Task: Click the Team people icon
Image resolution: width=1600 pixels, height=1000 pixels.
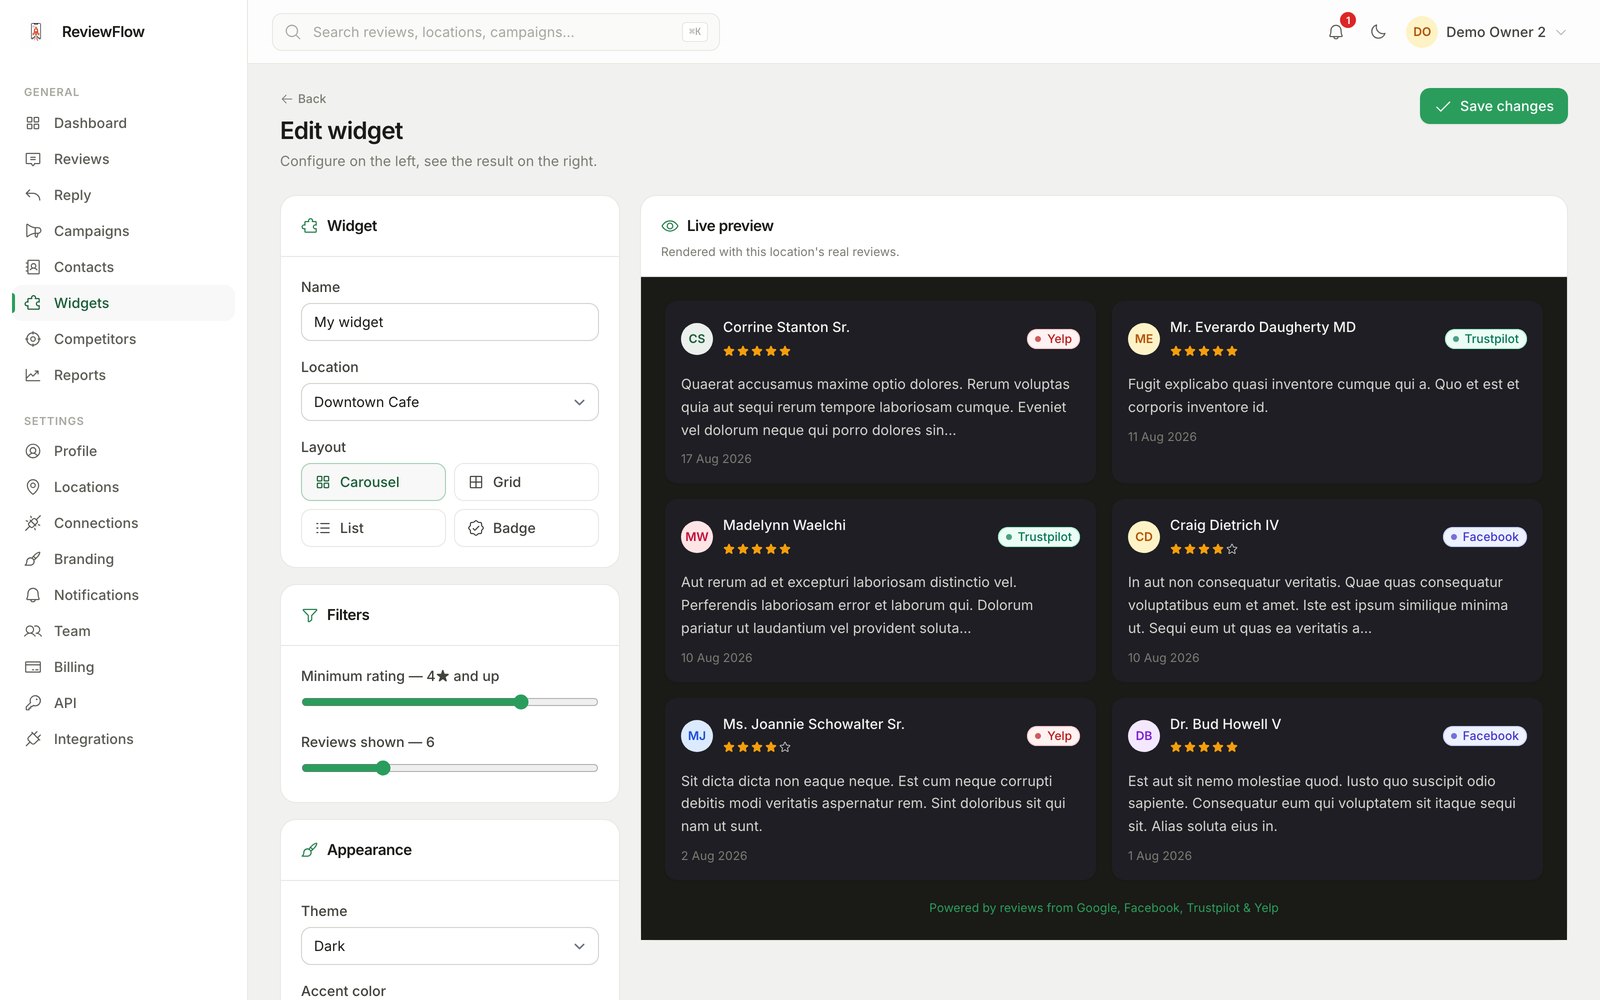Action: (x=33, y=631)
